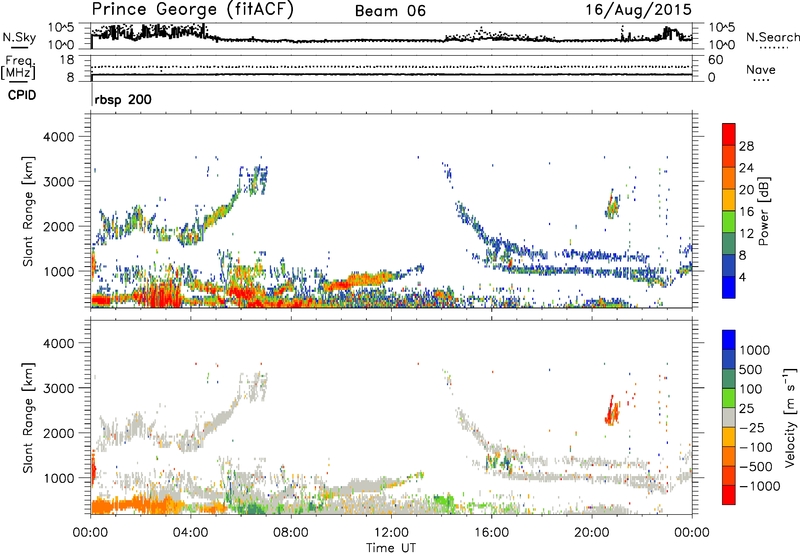Click the 'N.Sky' legend label

[x=19, y=37]
